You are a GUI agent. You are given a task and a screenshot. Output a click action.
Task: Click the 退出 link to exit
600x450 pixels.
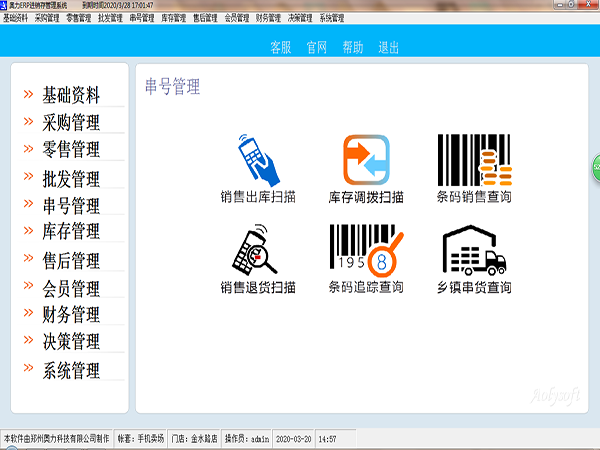[388, 47]
